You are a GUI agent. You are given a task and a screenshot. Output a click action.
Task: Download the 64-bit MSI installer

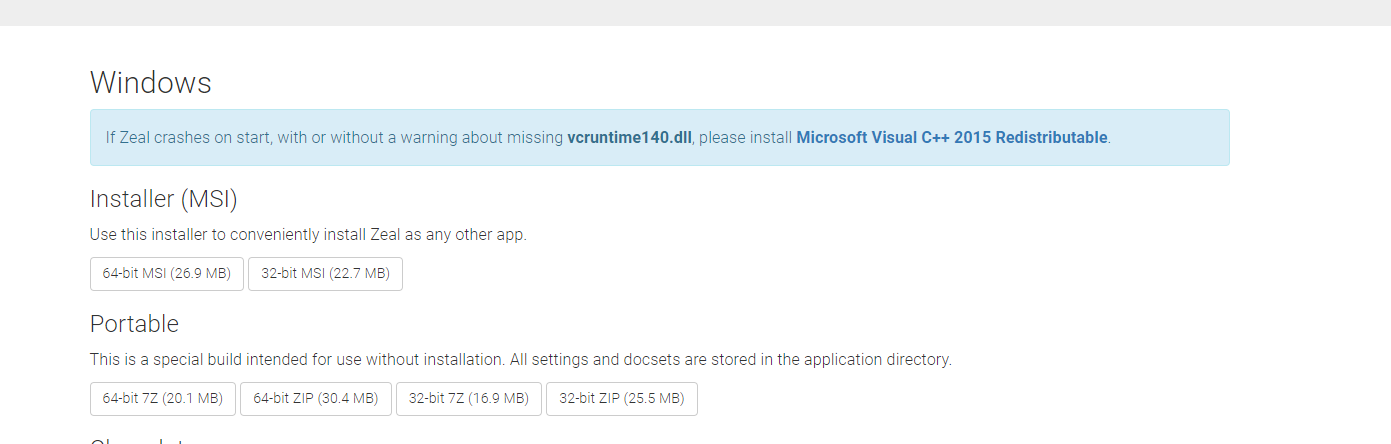[x=167, y=274]
